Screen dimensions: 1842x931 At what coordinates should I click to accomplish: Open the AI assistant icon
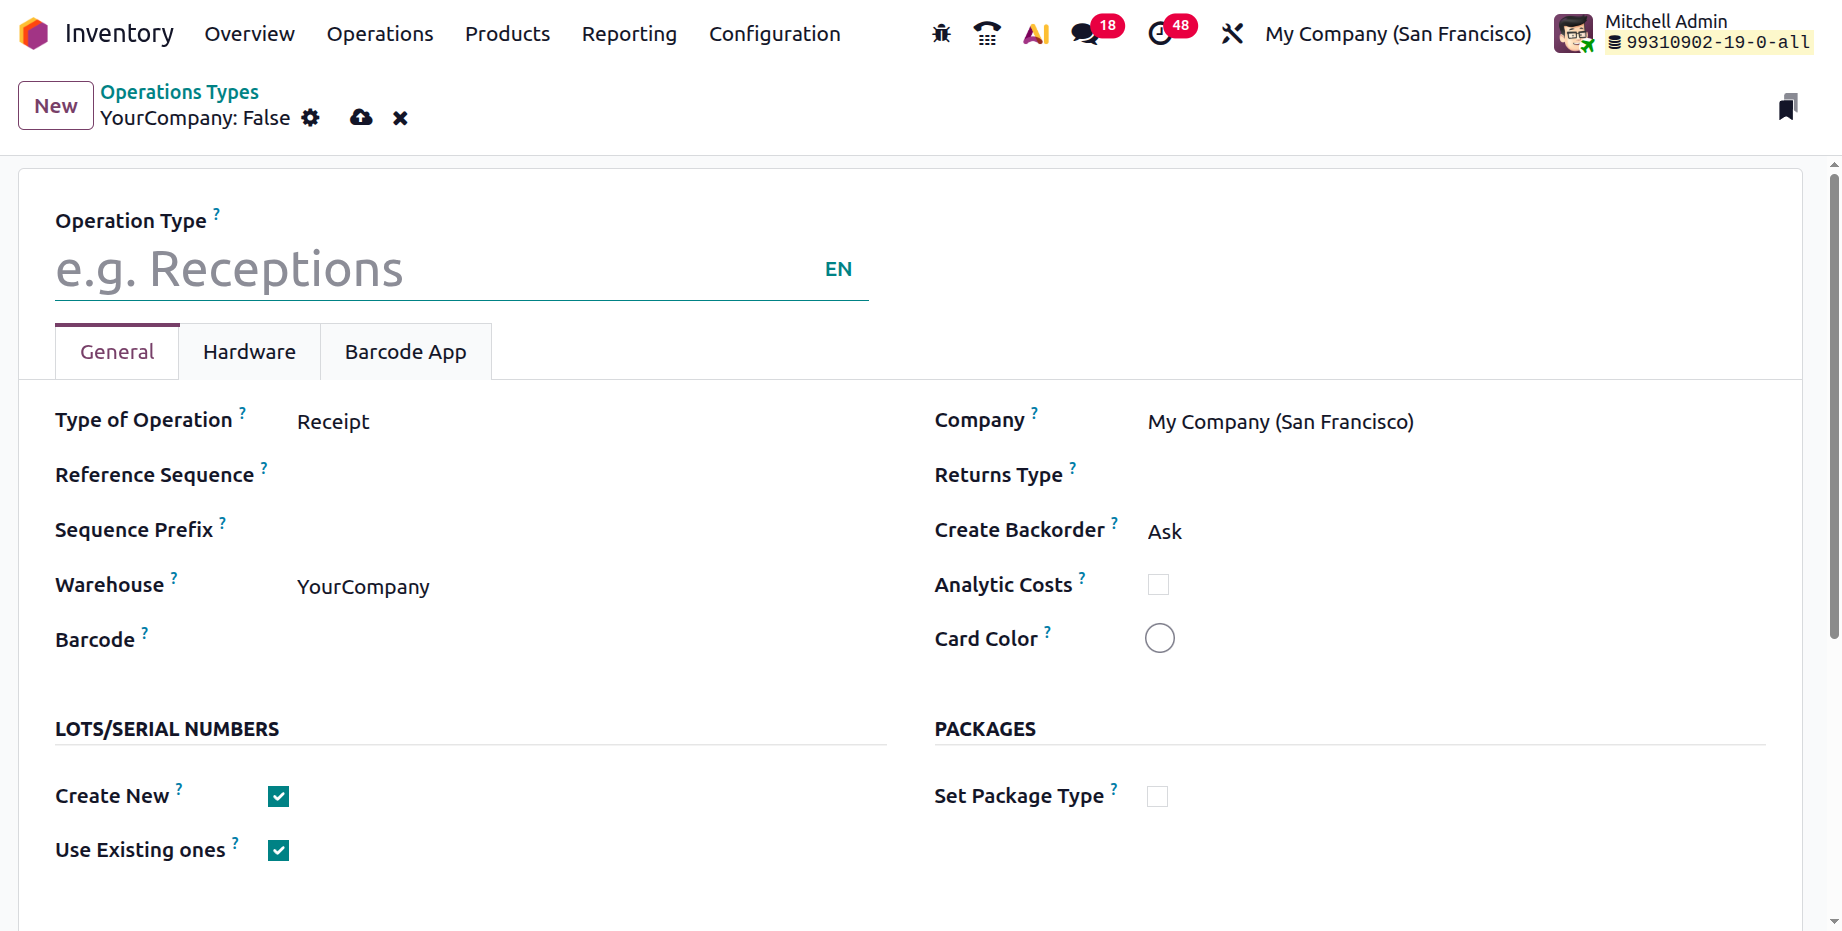pos(1036,34)
